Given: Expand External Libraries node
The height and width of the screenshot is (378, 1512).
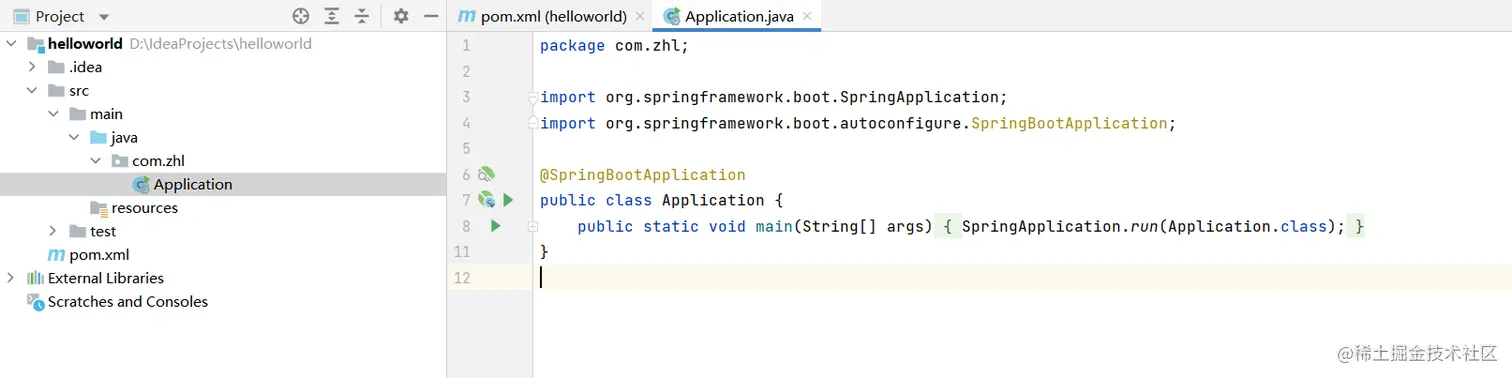Looking at the screenshot, I should (11, 278).
